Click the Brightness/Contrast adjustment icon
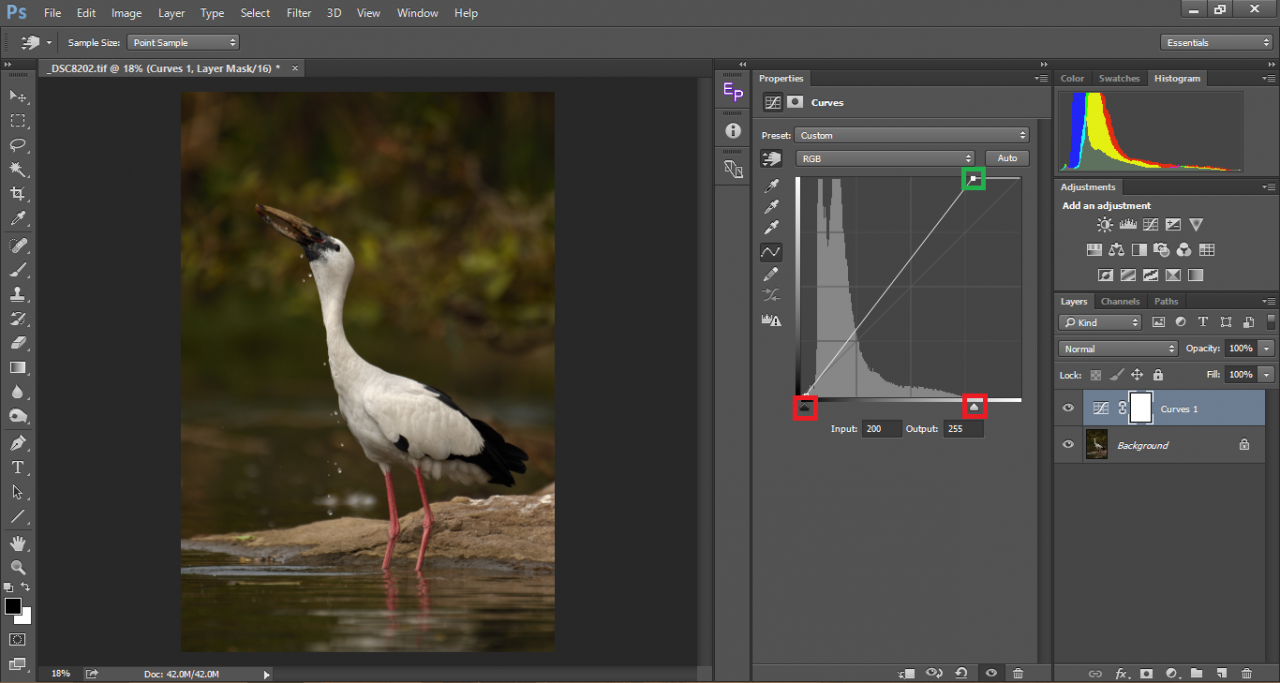The image size is (1280, 683). [1105, 225]
